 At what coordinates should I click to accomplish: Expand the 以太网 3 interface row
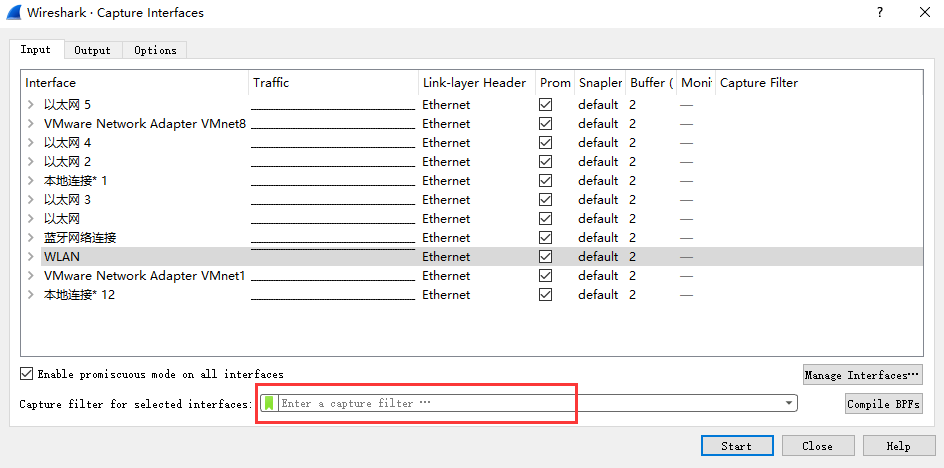pyautogui.click(x=31, y=199)
